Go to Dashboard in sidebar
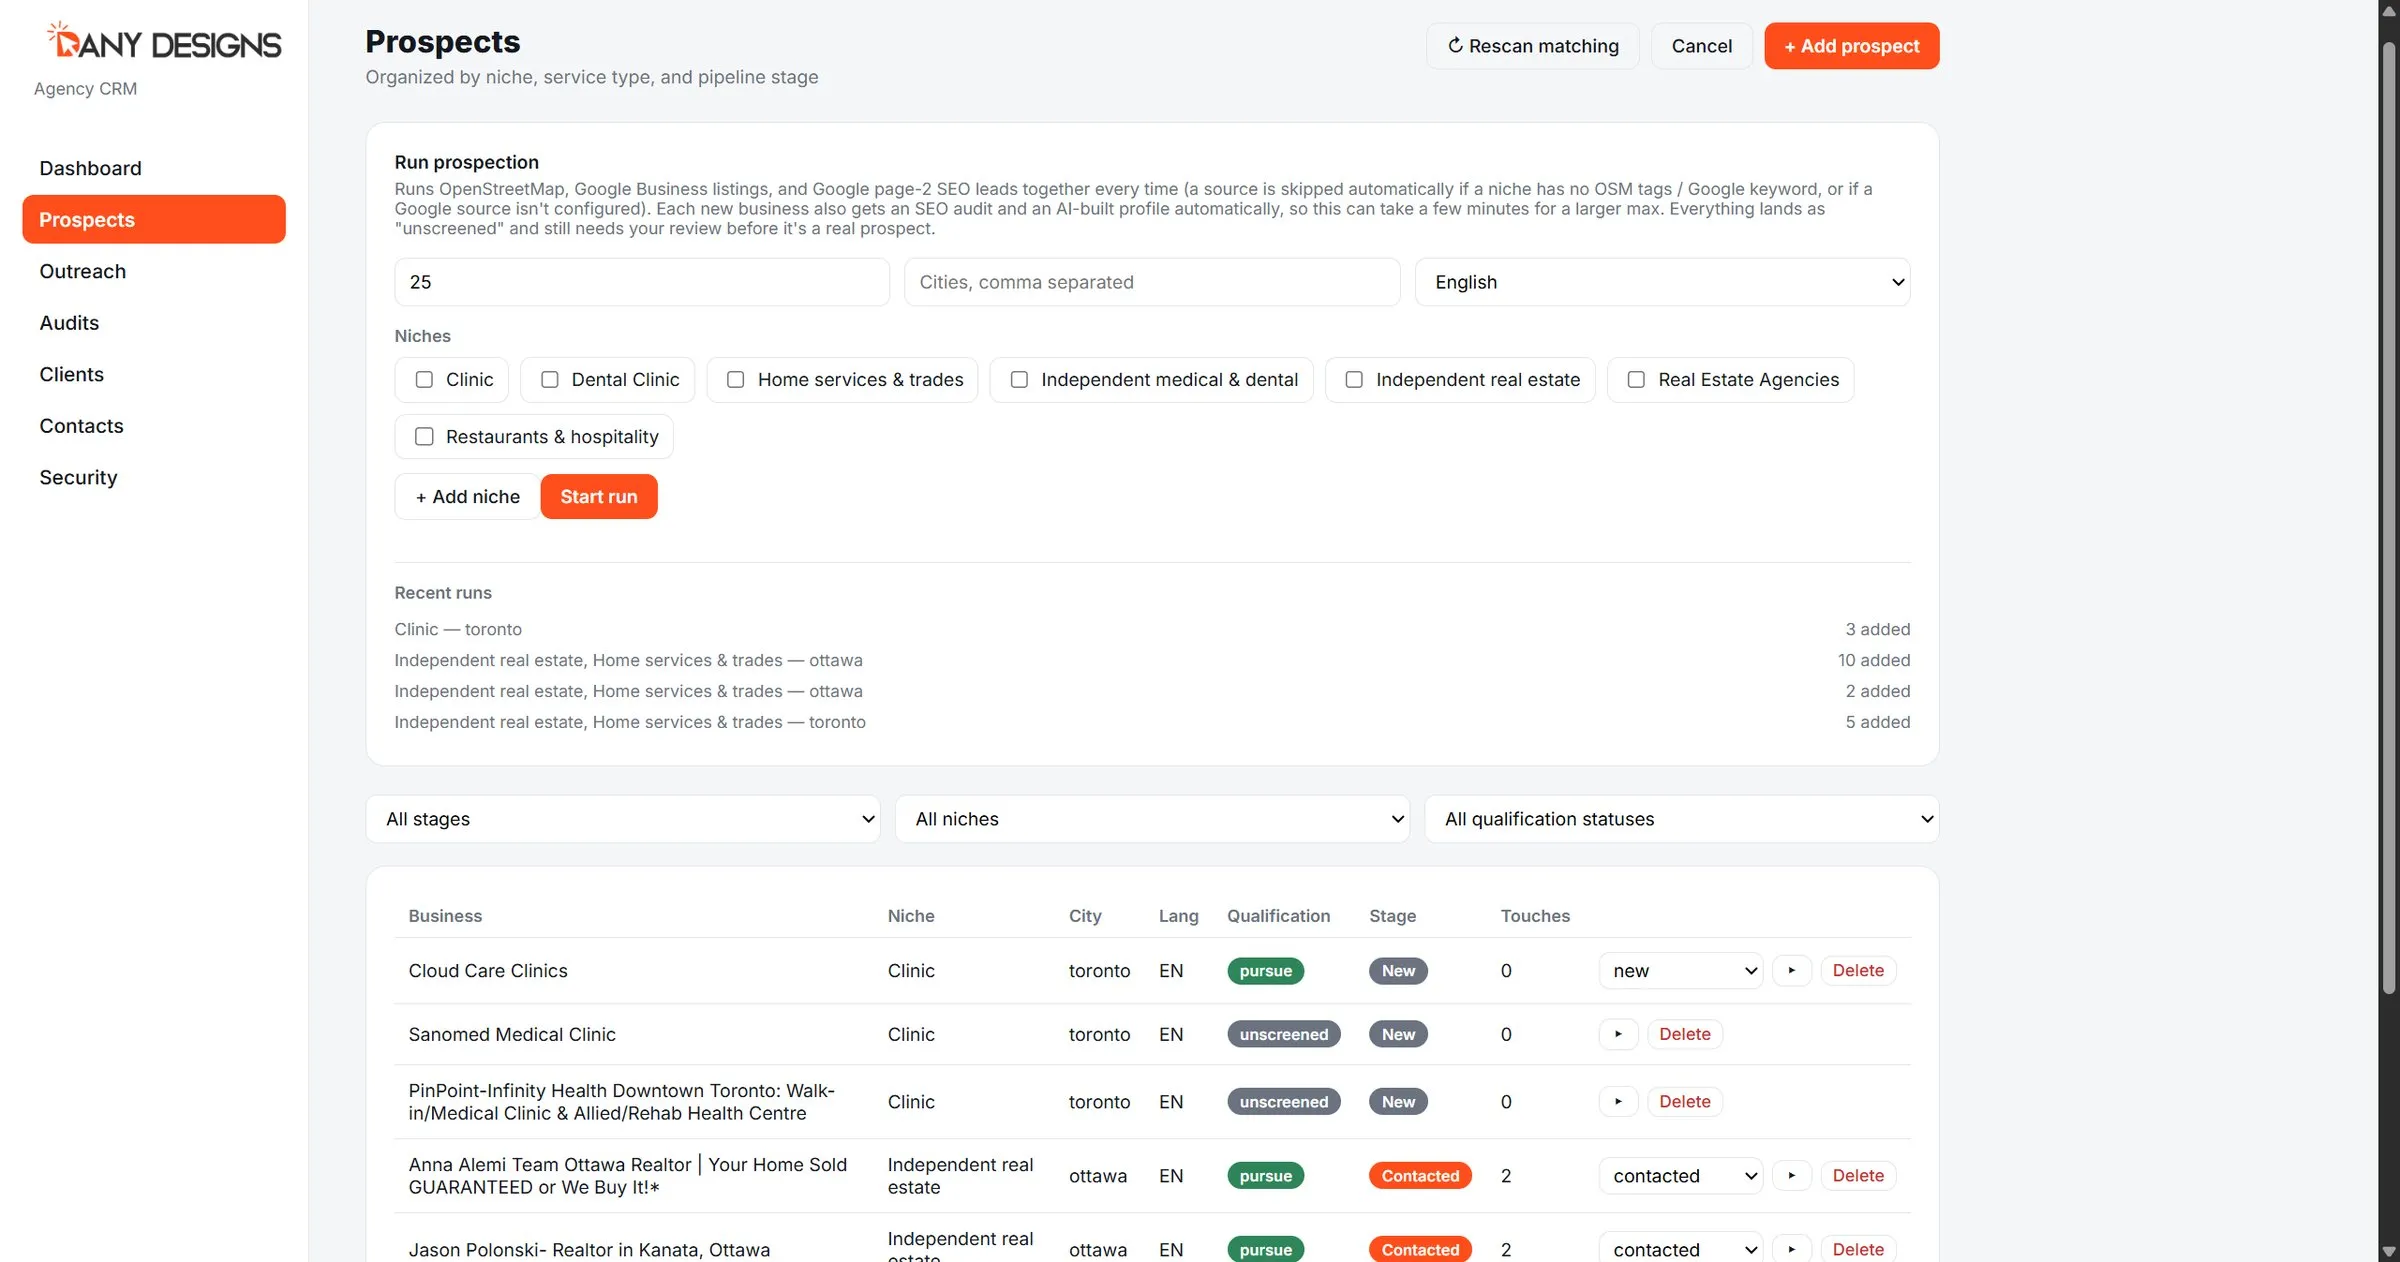2400x1262 pixels. tap(154, 168)
